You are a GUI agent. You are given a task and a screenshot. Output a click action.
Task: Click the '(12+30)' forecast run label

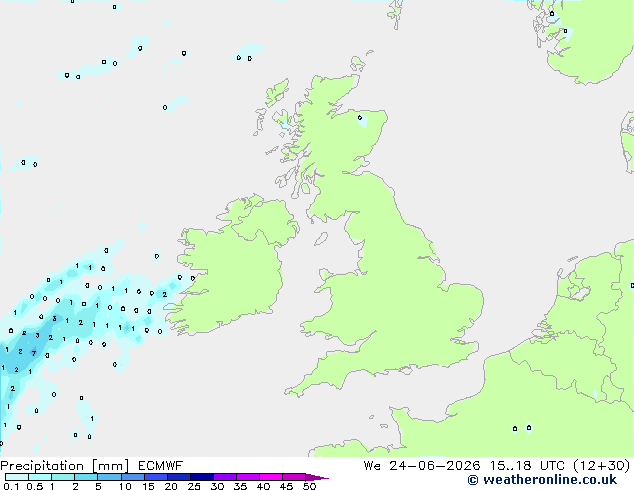(602, 466)
